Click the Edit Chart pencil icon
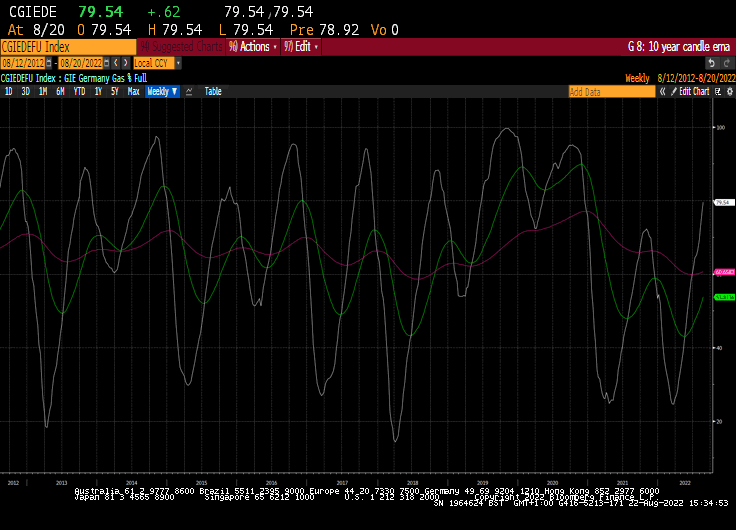The width and height of the screenshot is (736, 530). 674,91
